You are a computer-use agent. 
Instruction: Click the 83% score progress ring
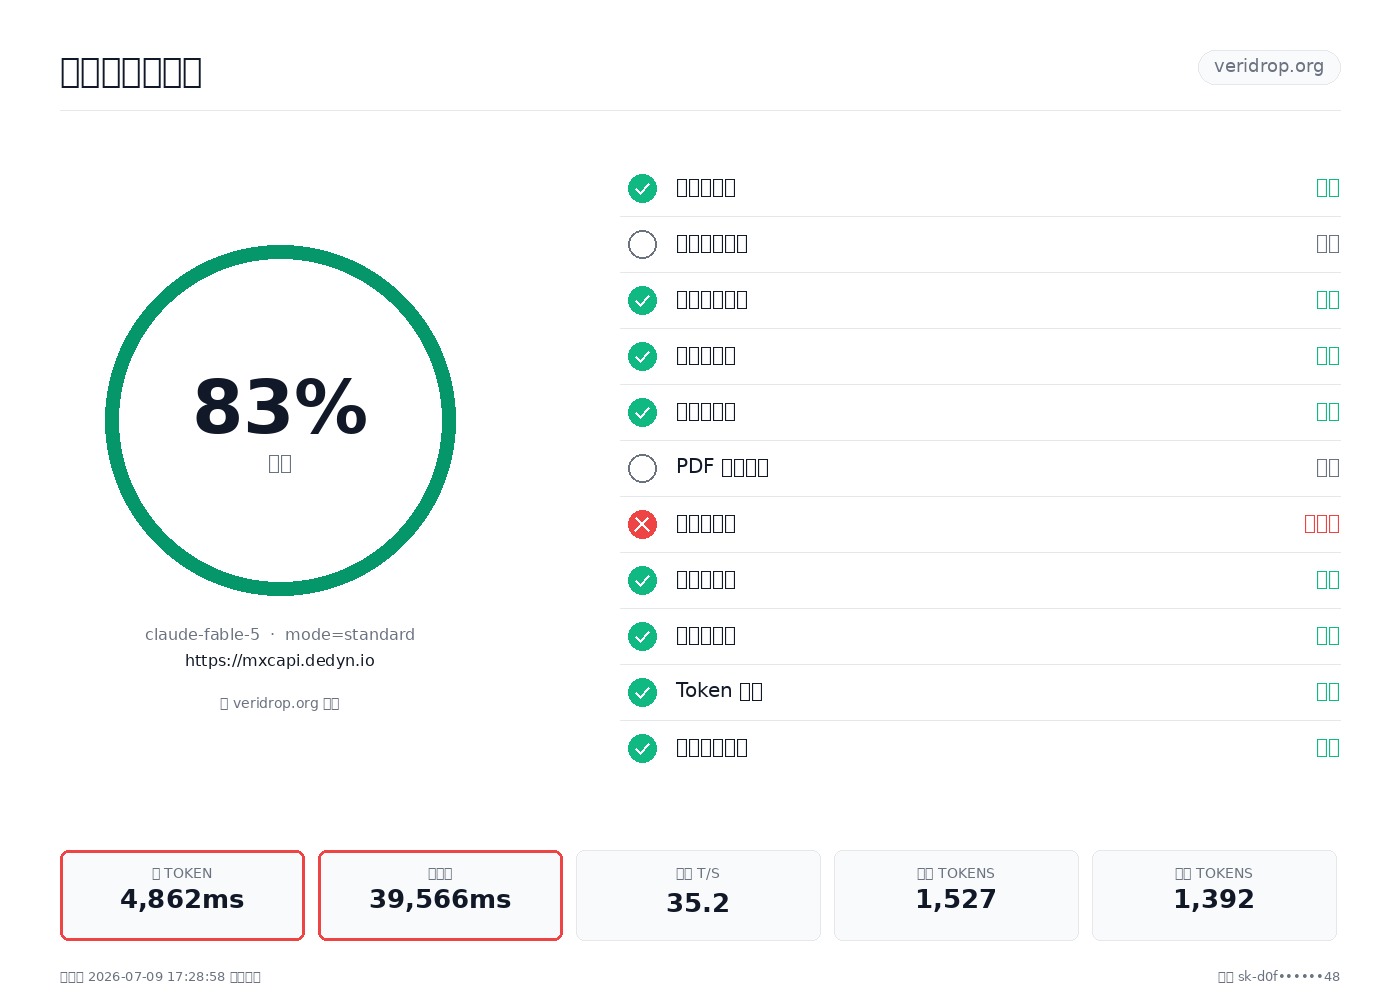coord(280,420)
